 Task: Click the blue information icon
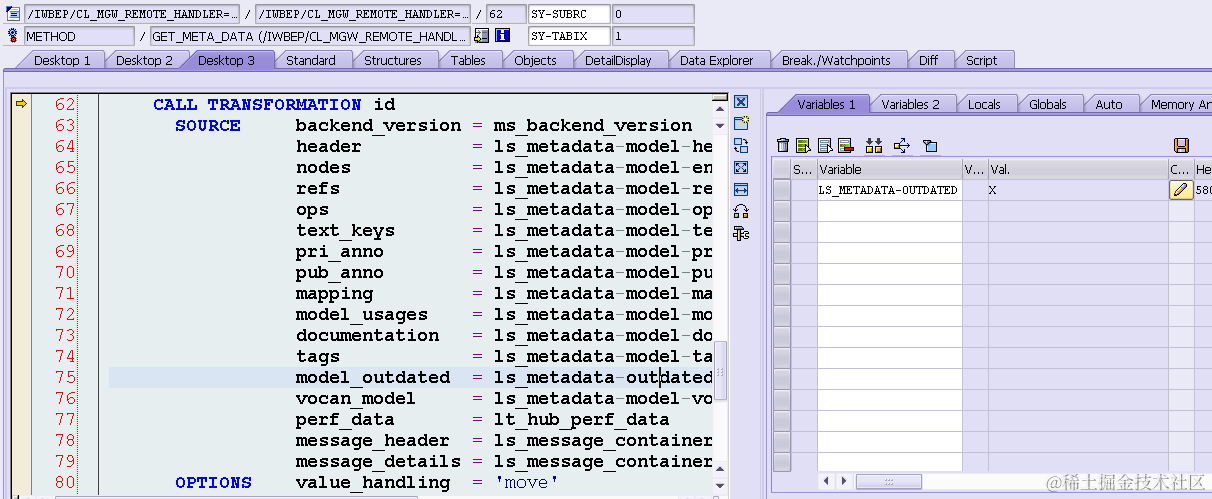(503, 36)
